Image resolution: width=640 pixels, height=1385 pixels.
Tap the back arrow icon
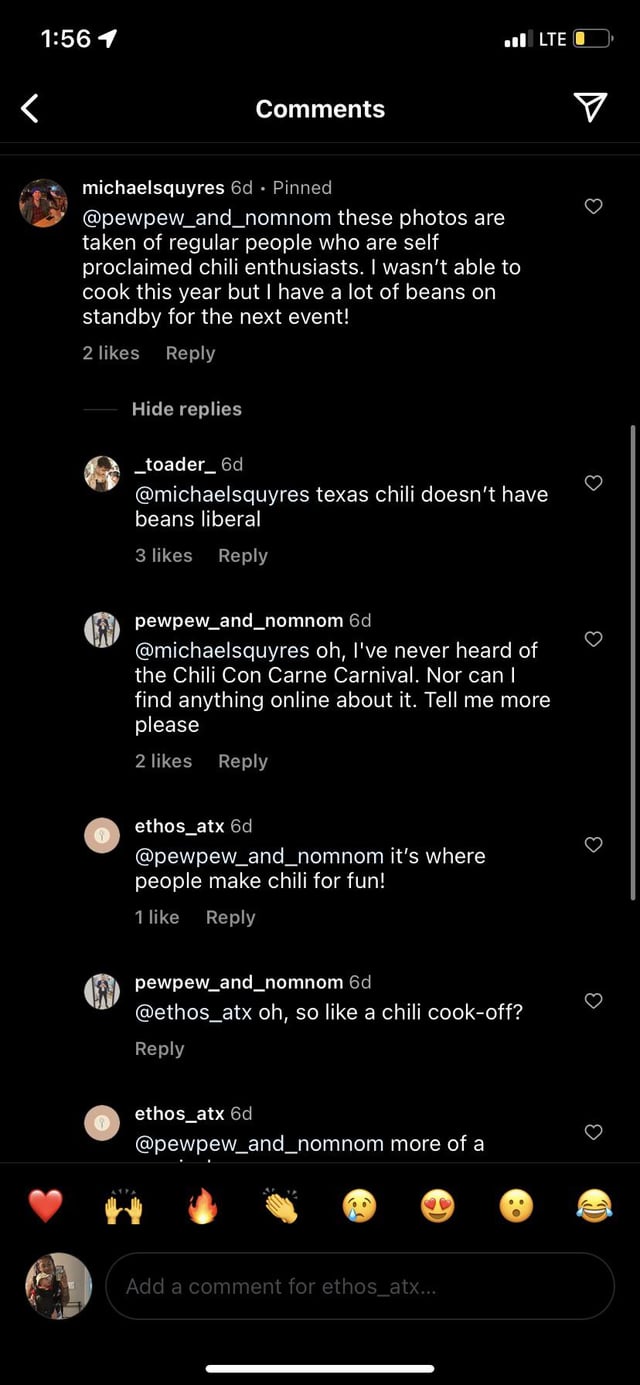click(30, 108)
